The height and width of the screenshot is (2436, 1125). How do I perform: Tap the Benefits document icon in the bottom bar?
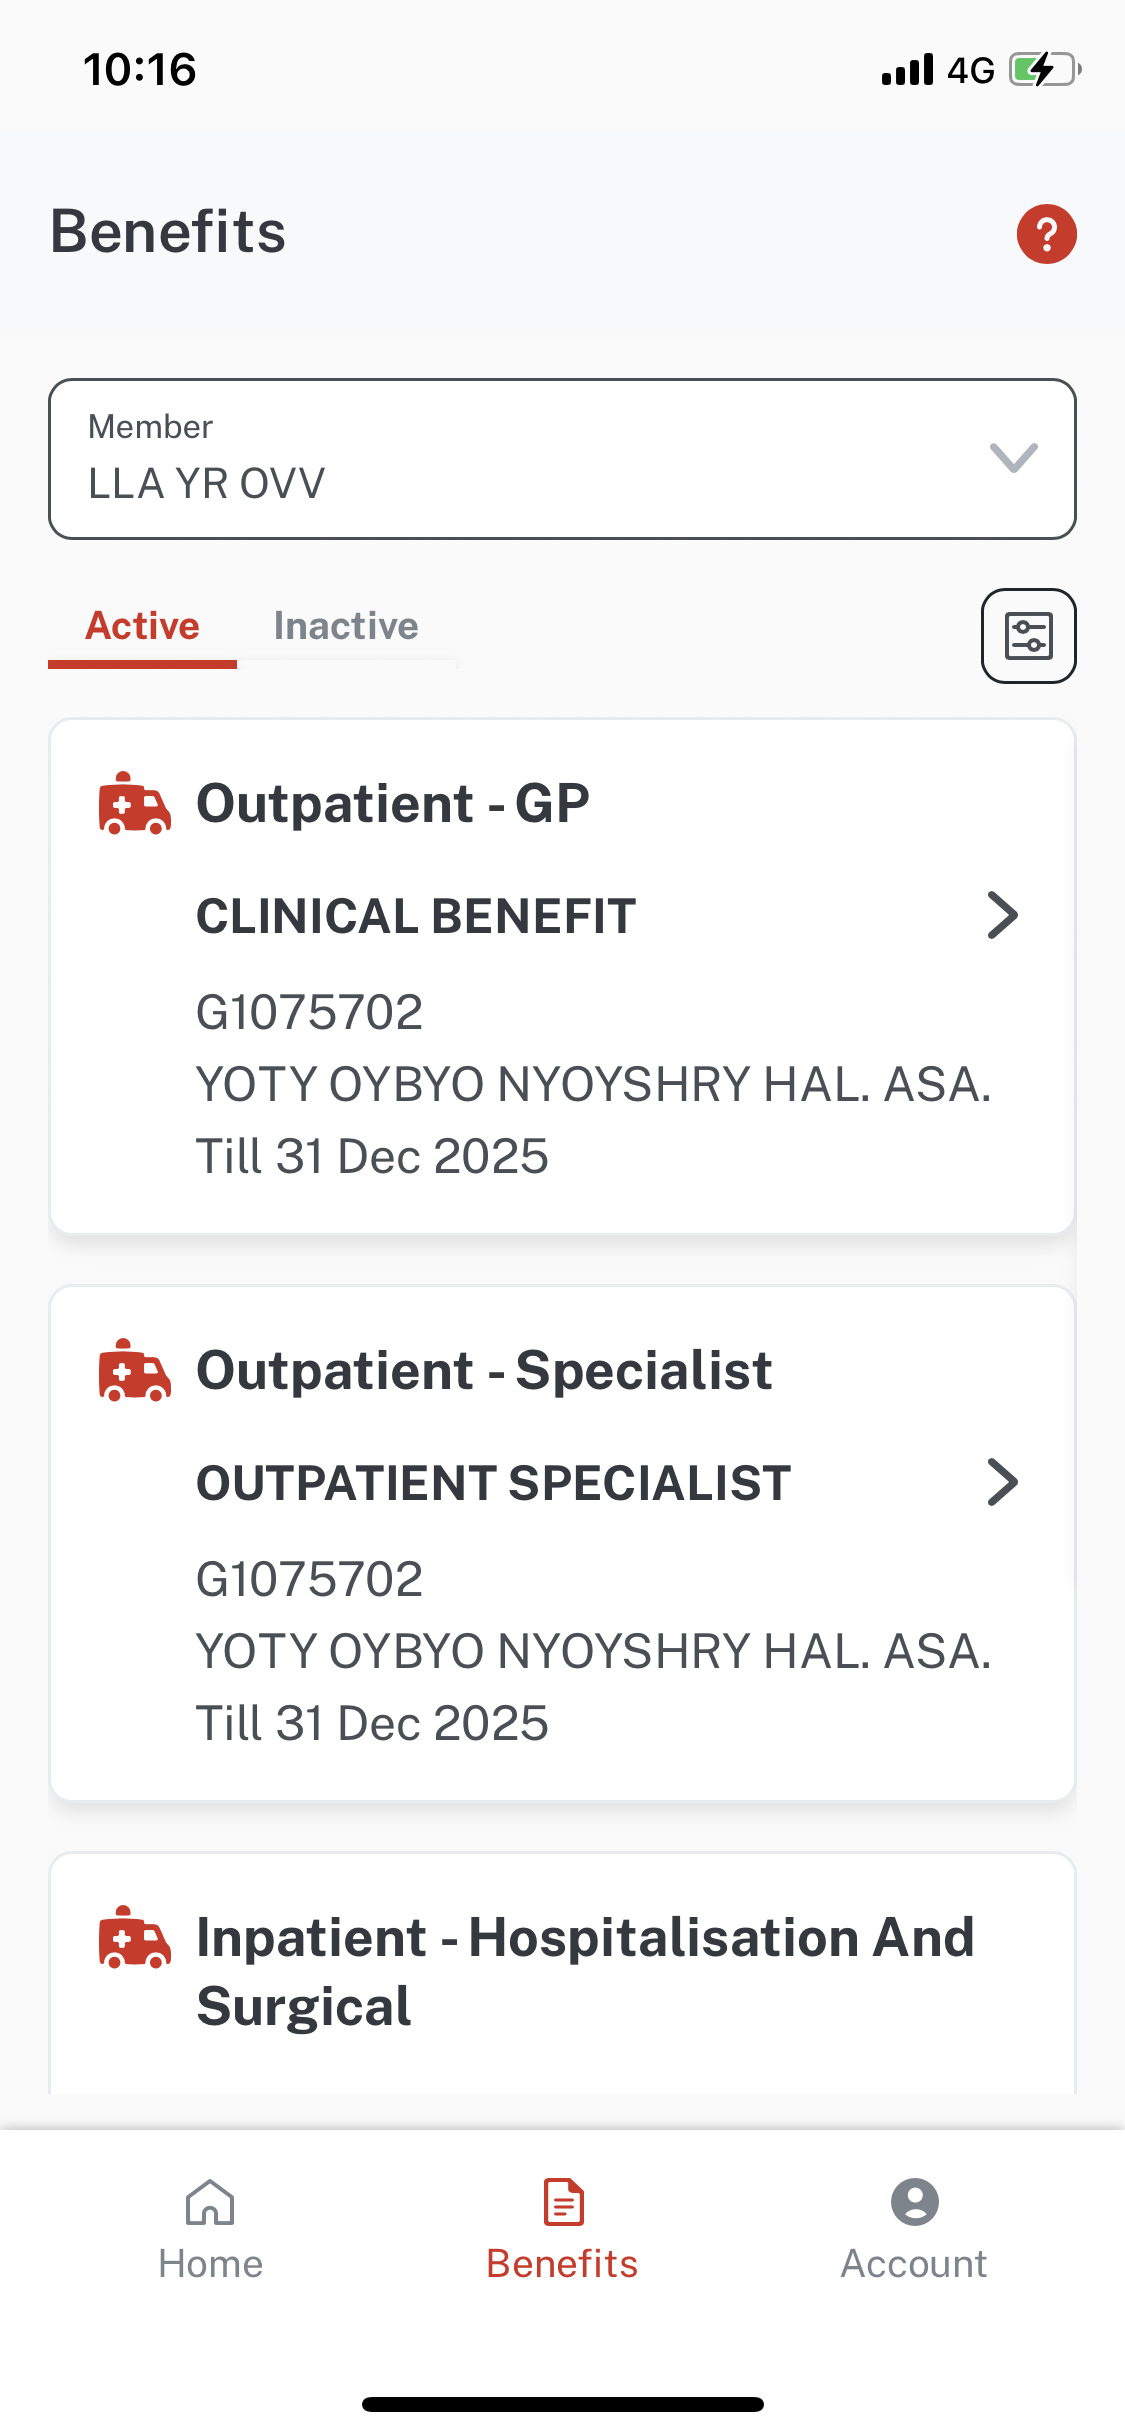coord(563,2202)
